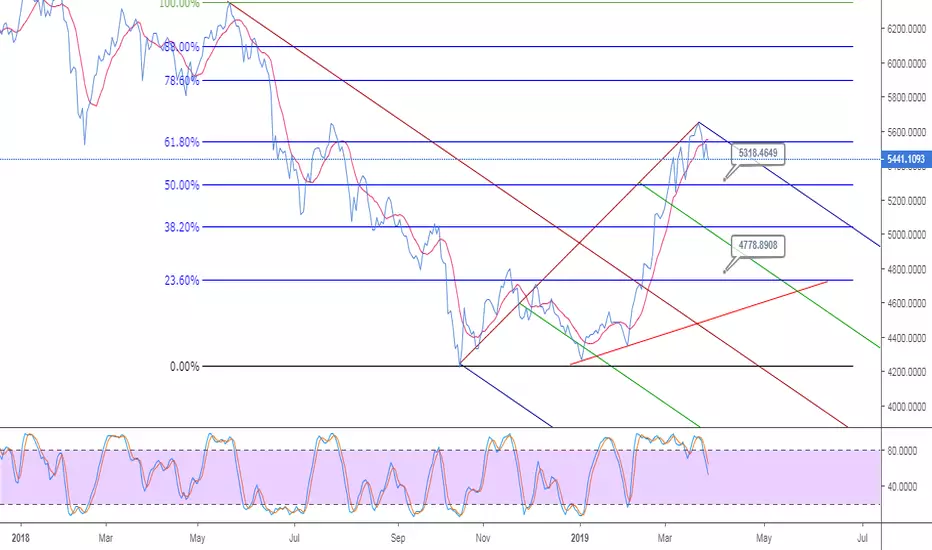Click the Jul label at axis end
The width and height of the screenshot is (932, 550).
(862, 538)
